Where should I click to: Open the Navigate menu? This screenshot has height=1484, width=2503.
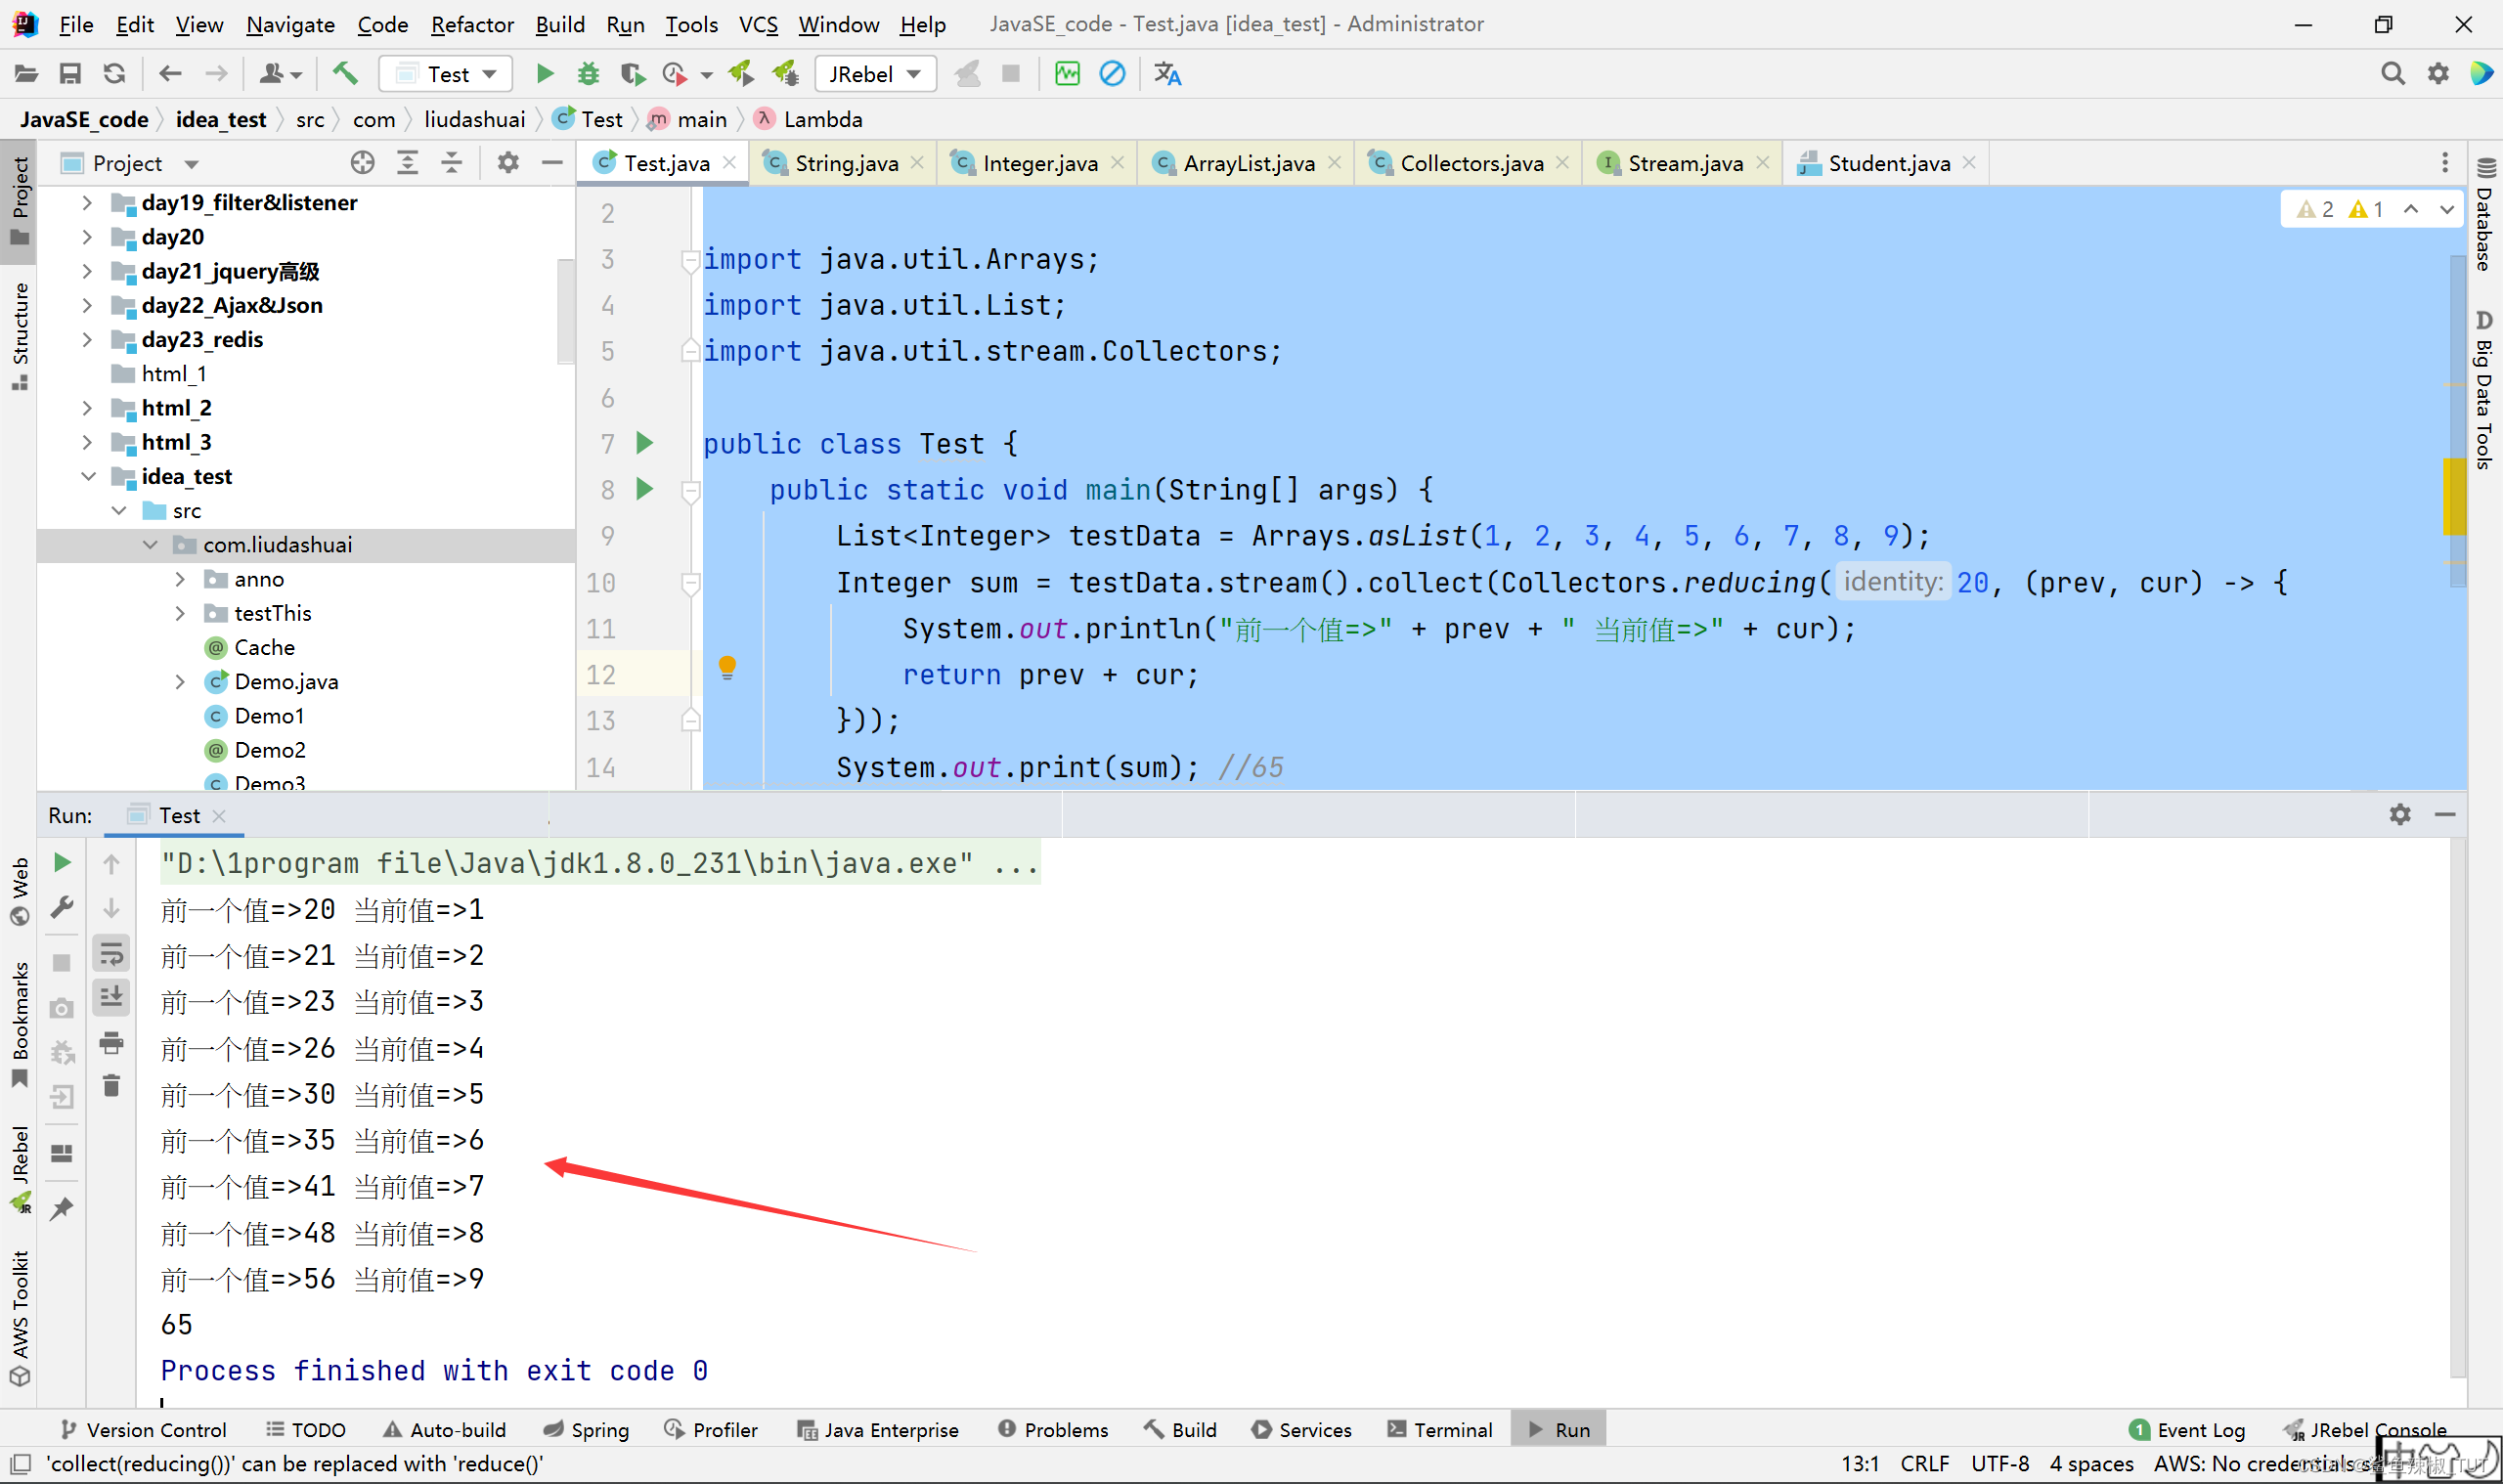click(x=290, y=24)
